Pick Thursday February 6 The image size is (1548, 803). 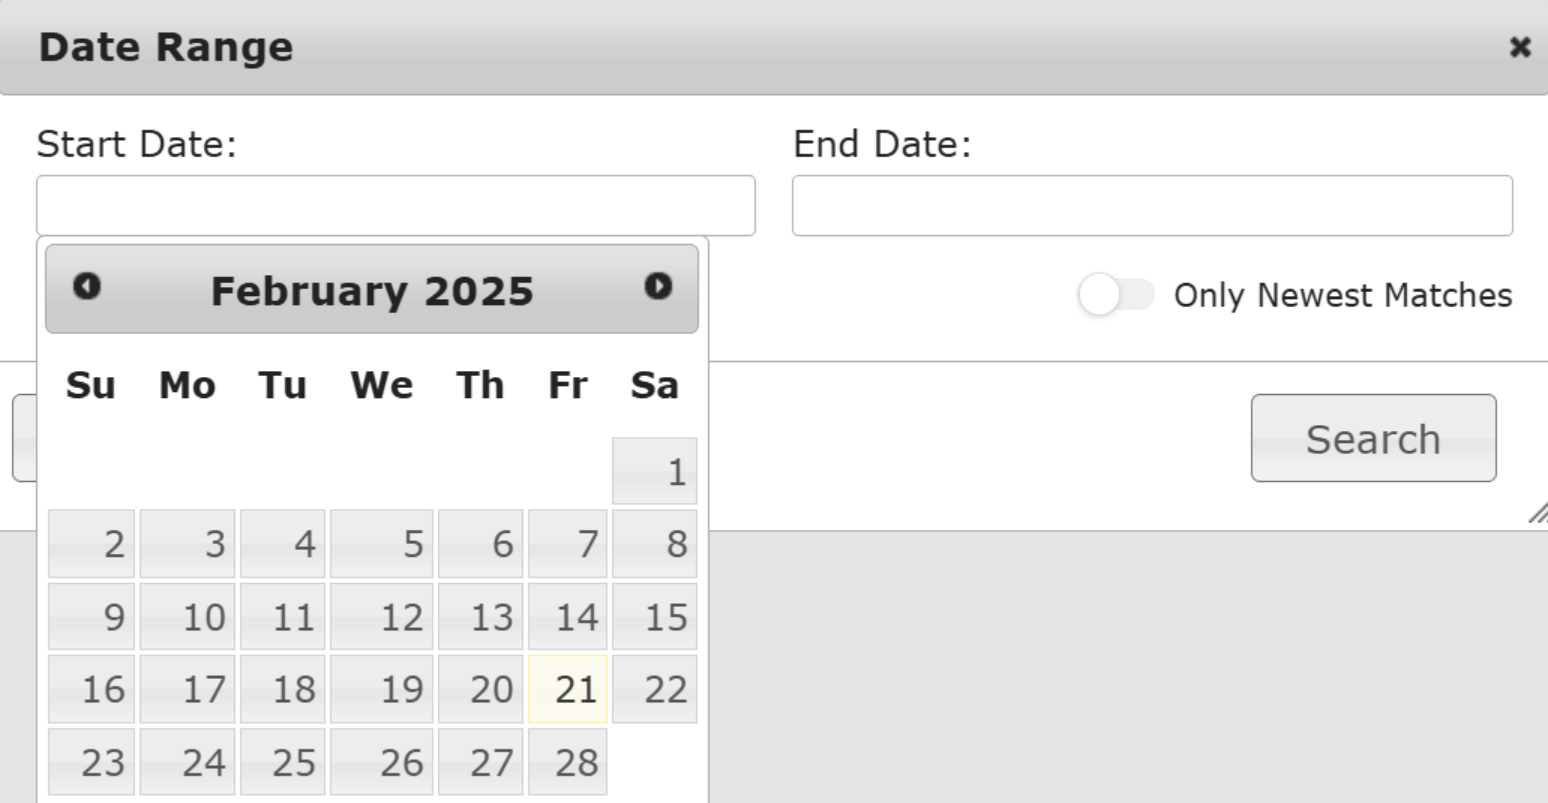[x=481, y=544]
